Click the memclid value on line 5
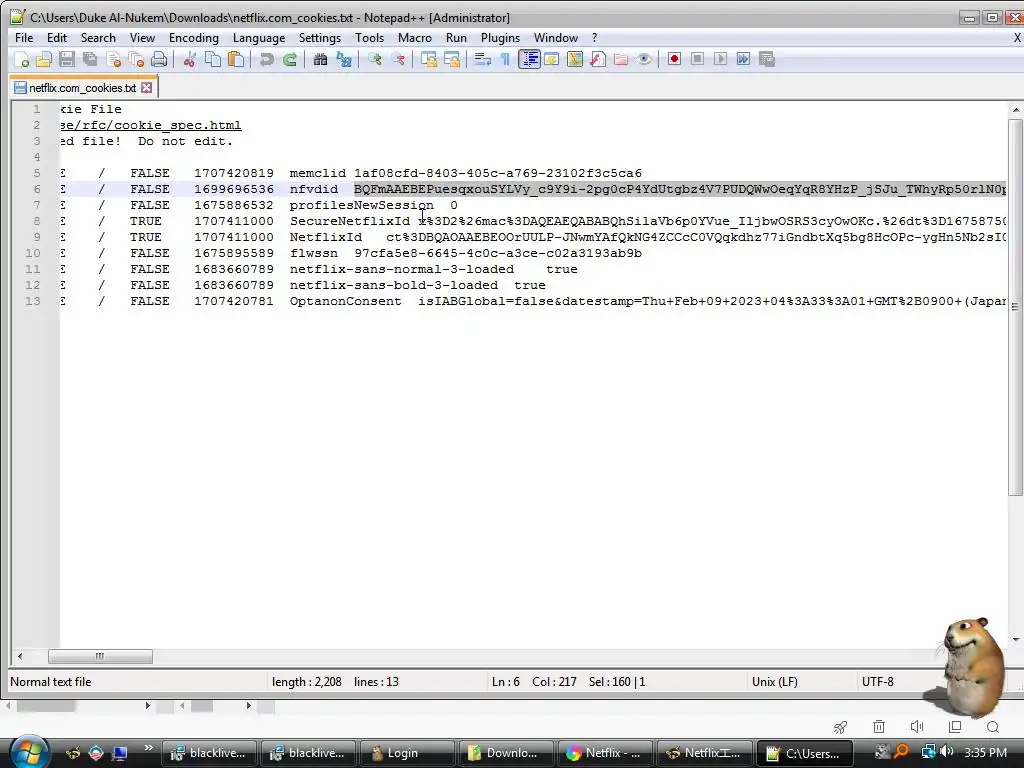 coord(498,173)
